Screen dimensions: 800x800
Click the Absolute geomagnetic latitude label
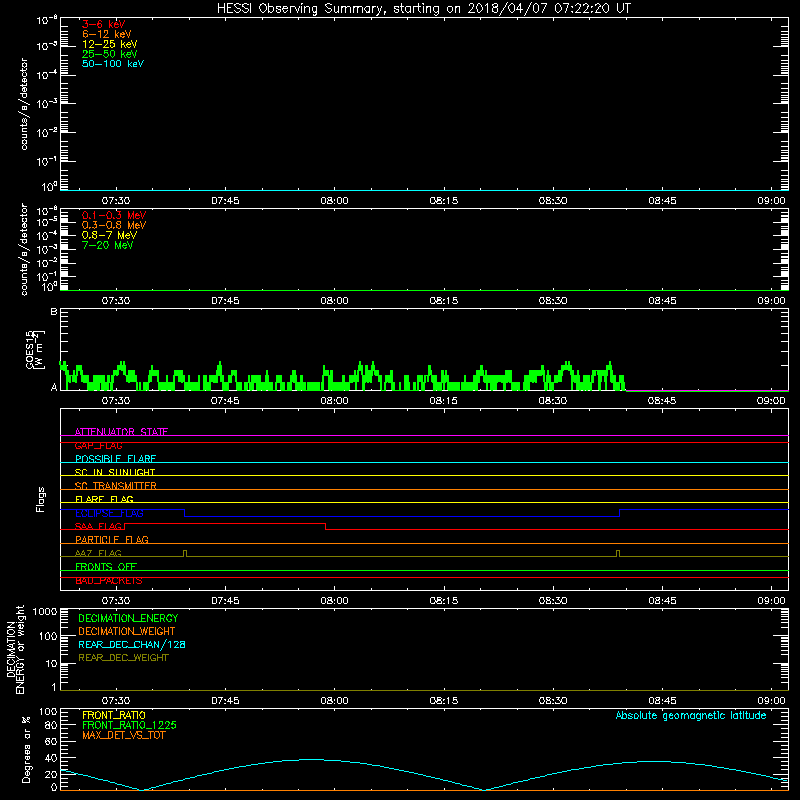coord(691,715)
